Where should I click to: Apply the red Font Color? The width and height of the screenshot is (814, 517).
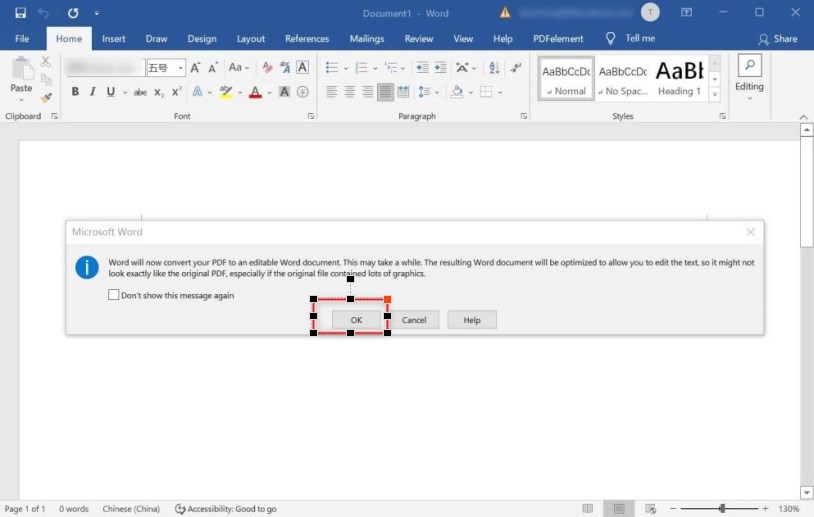255,92
